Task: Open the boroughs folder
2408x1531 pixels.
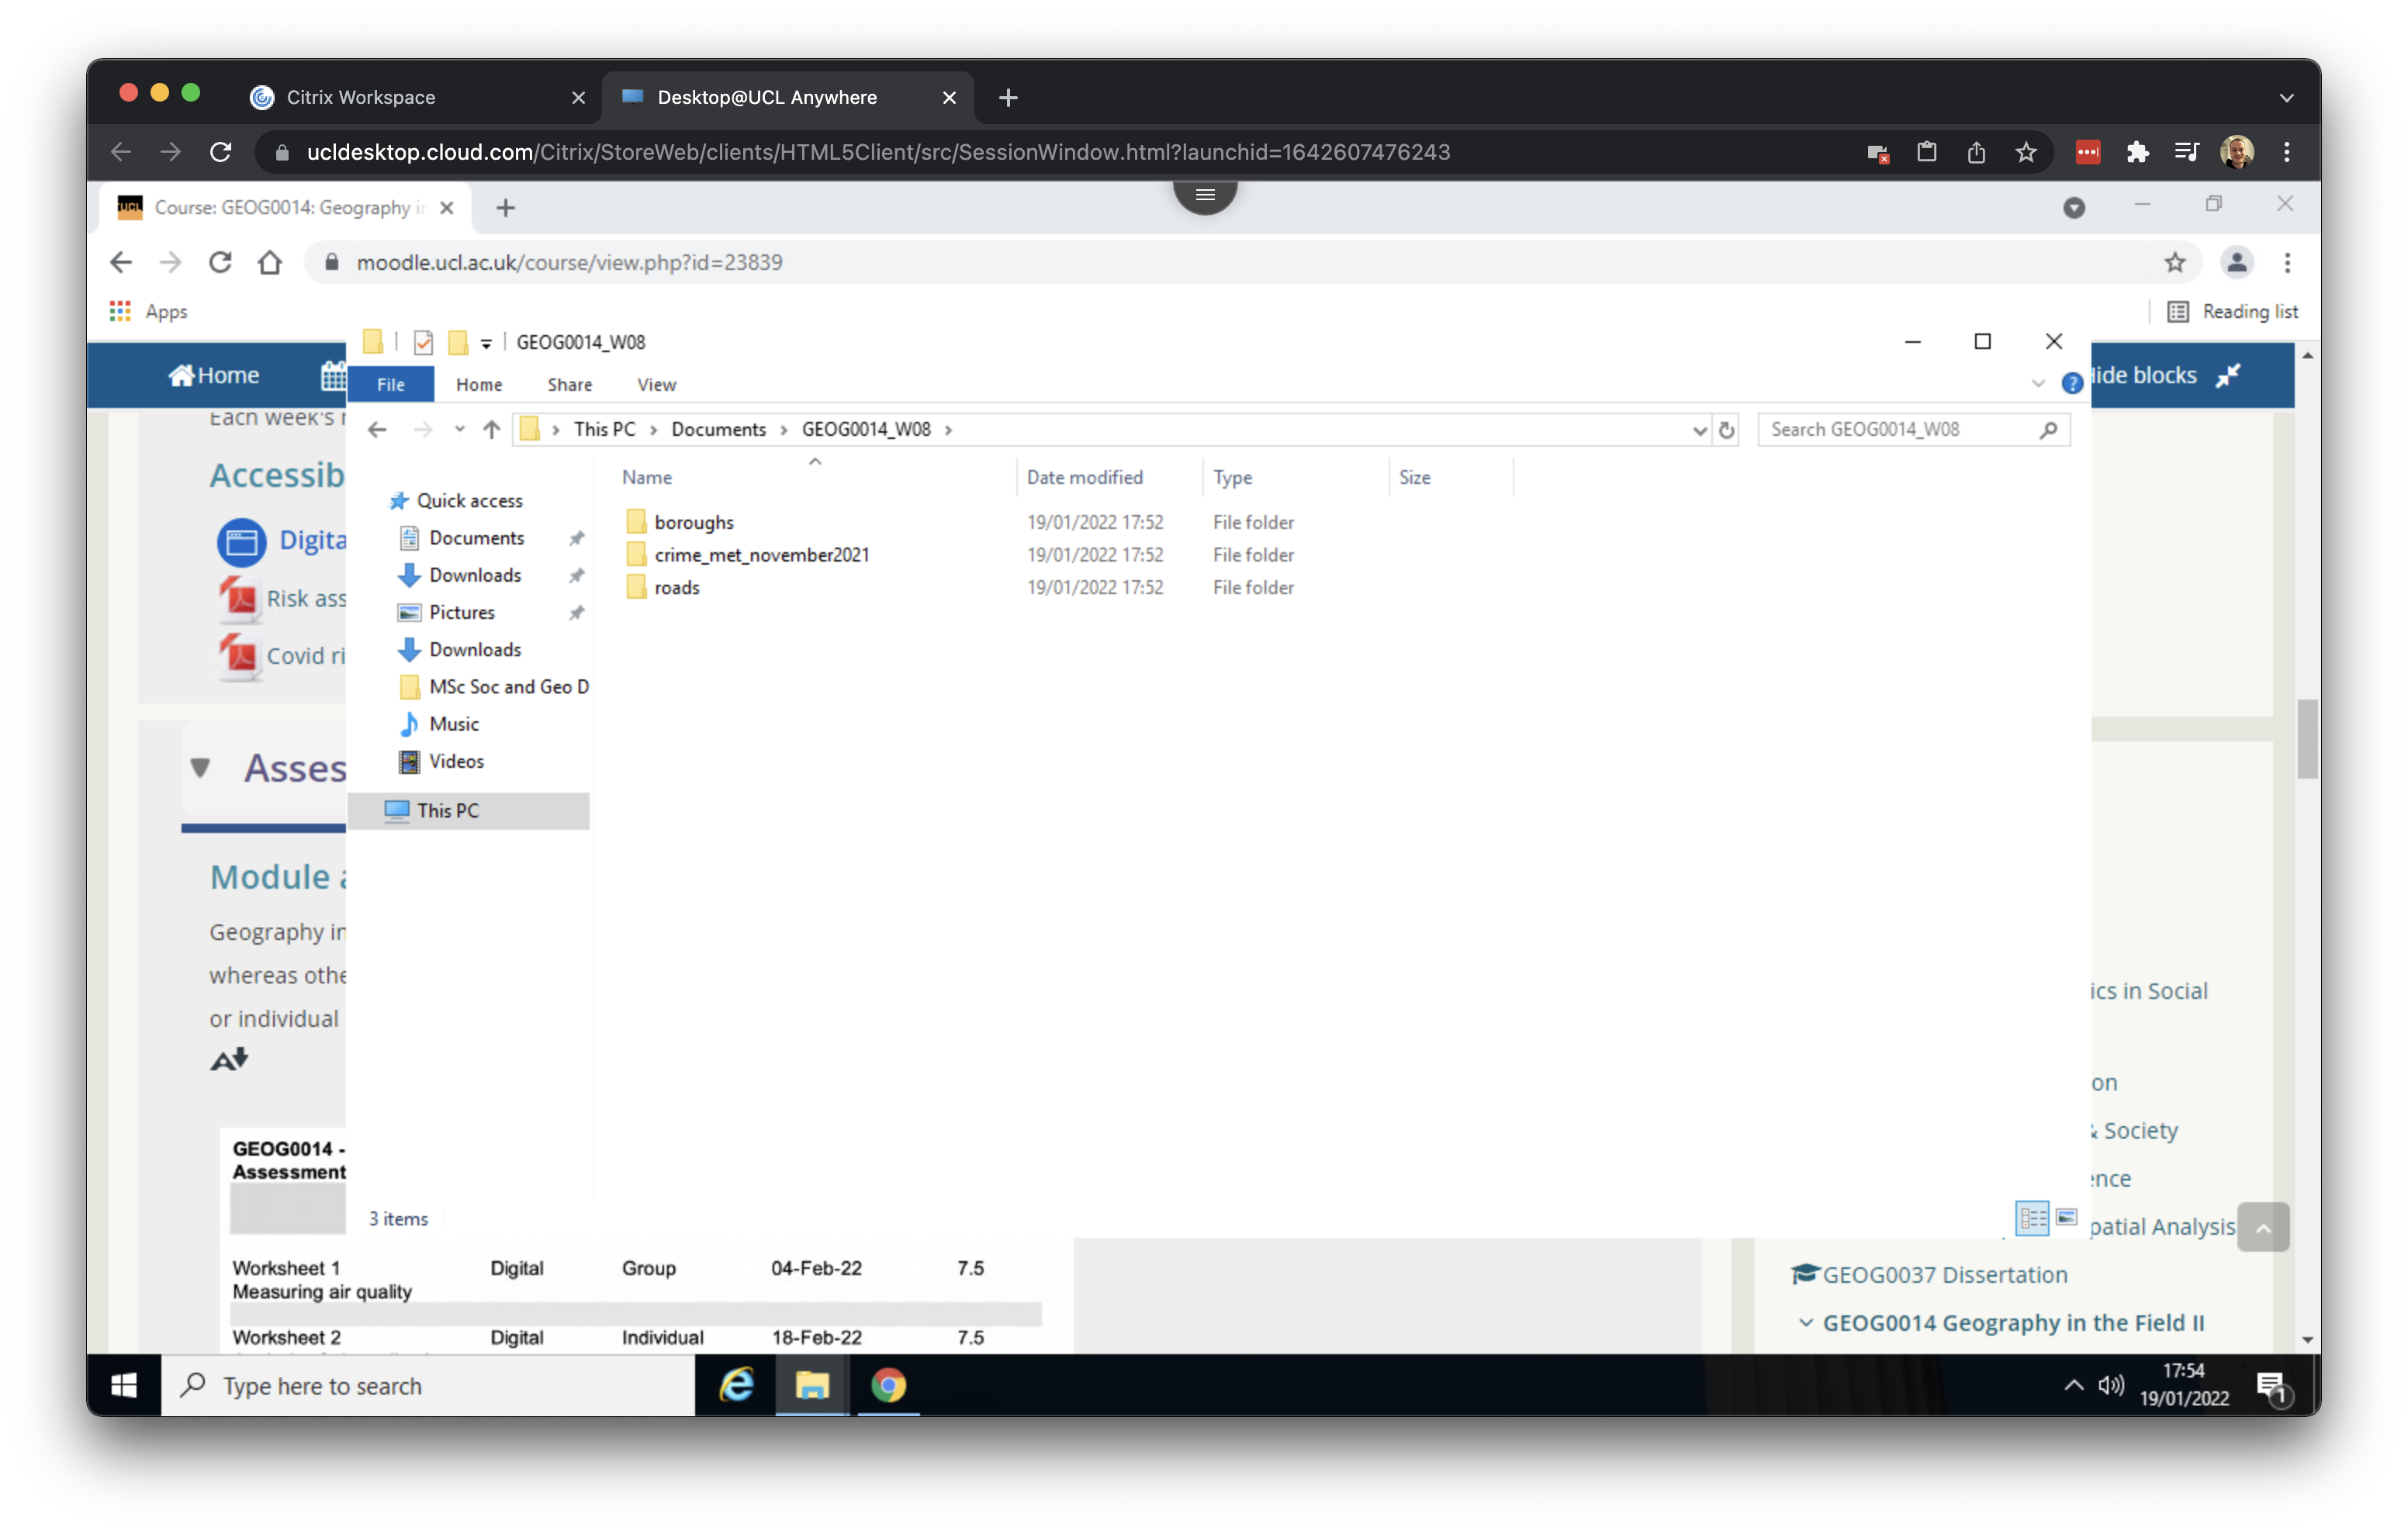Action: point(693,521)
